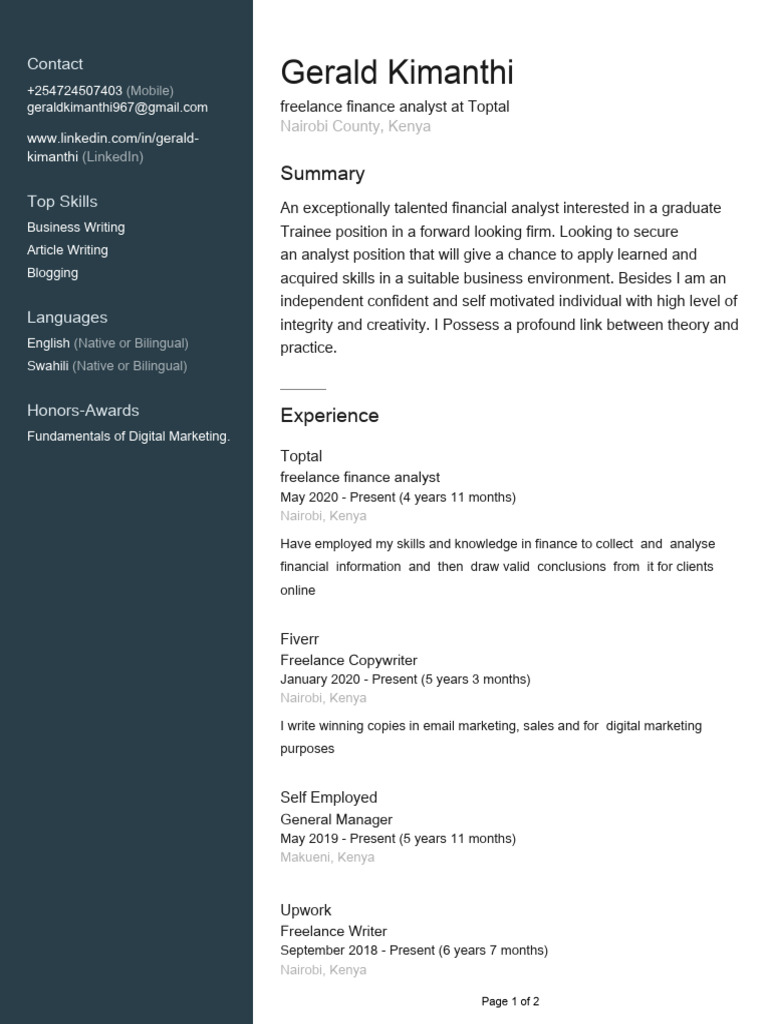Click the Blogging skill item
Image resolution: width=768 pixels, height=1024 pixels.
[x=52, y=273]
